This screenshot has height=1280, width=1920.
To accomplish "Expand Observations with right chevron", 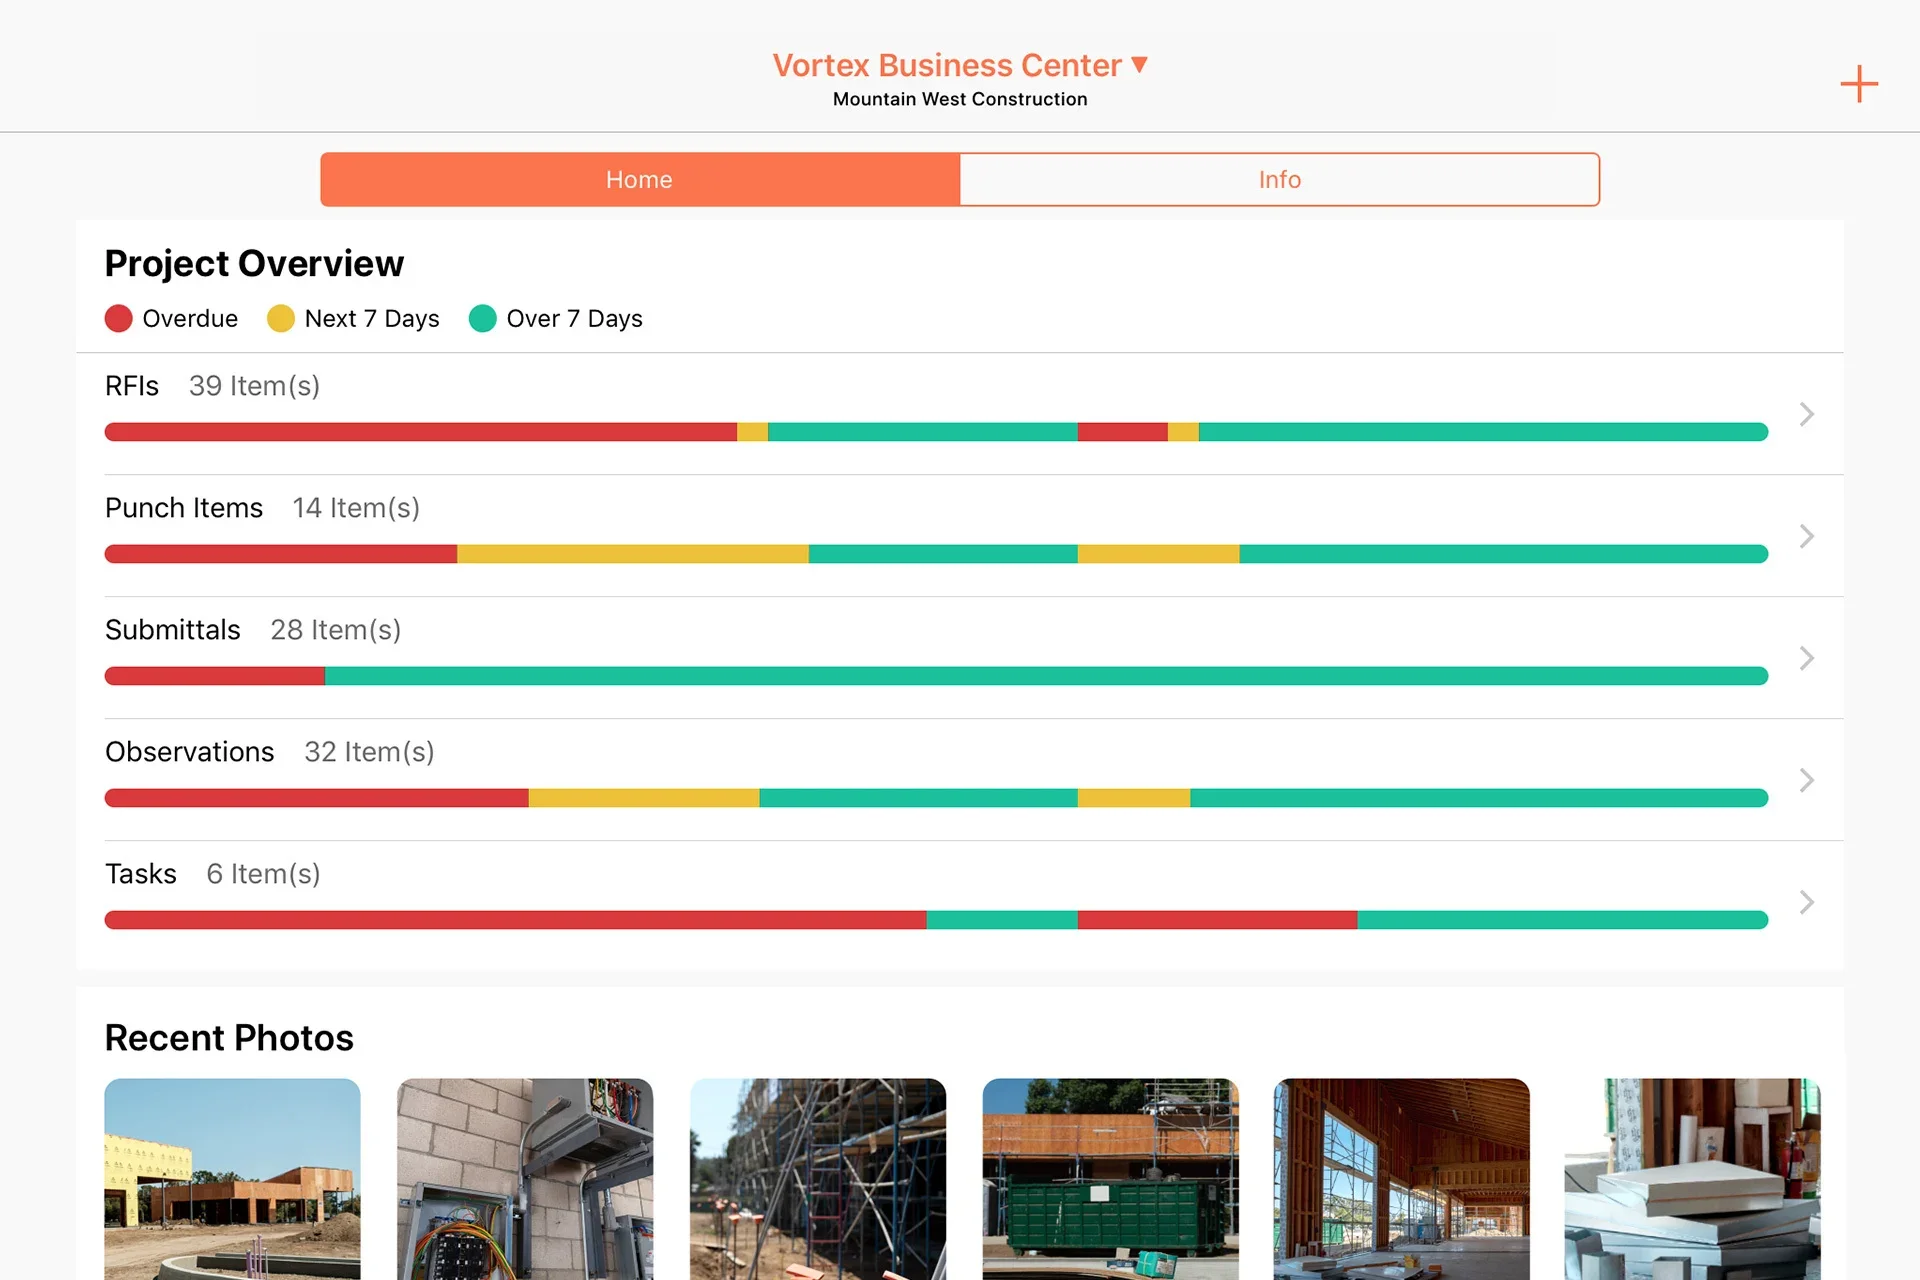I will 1806,780.
